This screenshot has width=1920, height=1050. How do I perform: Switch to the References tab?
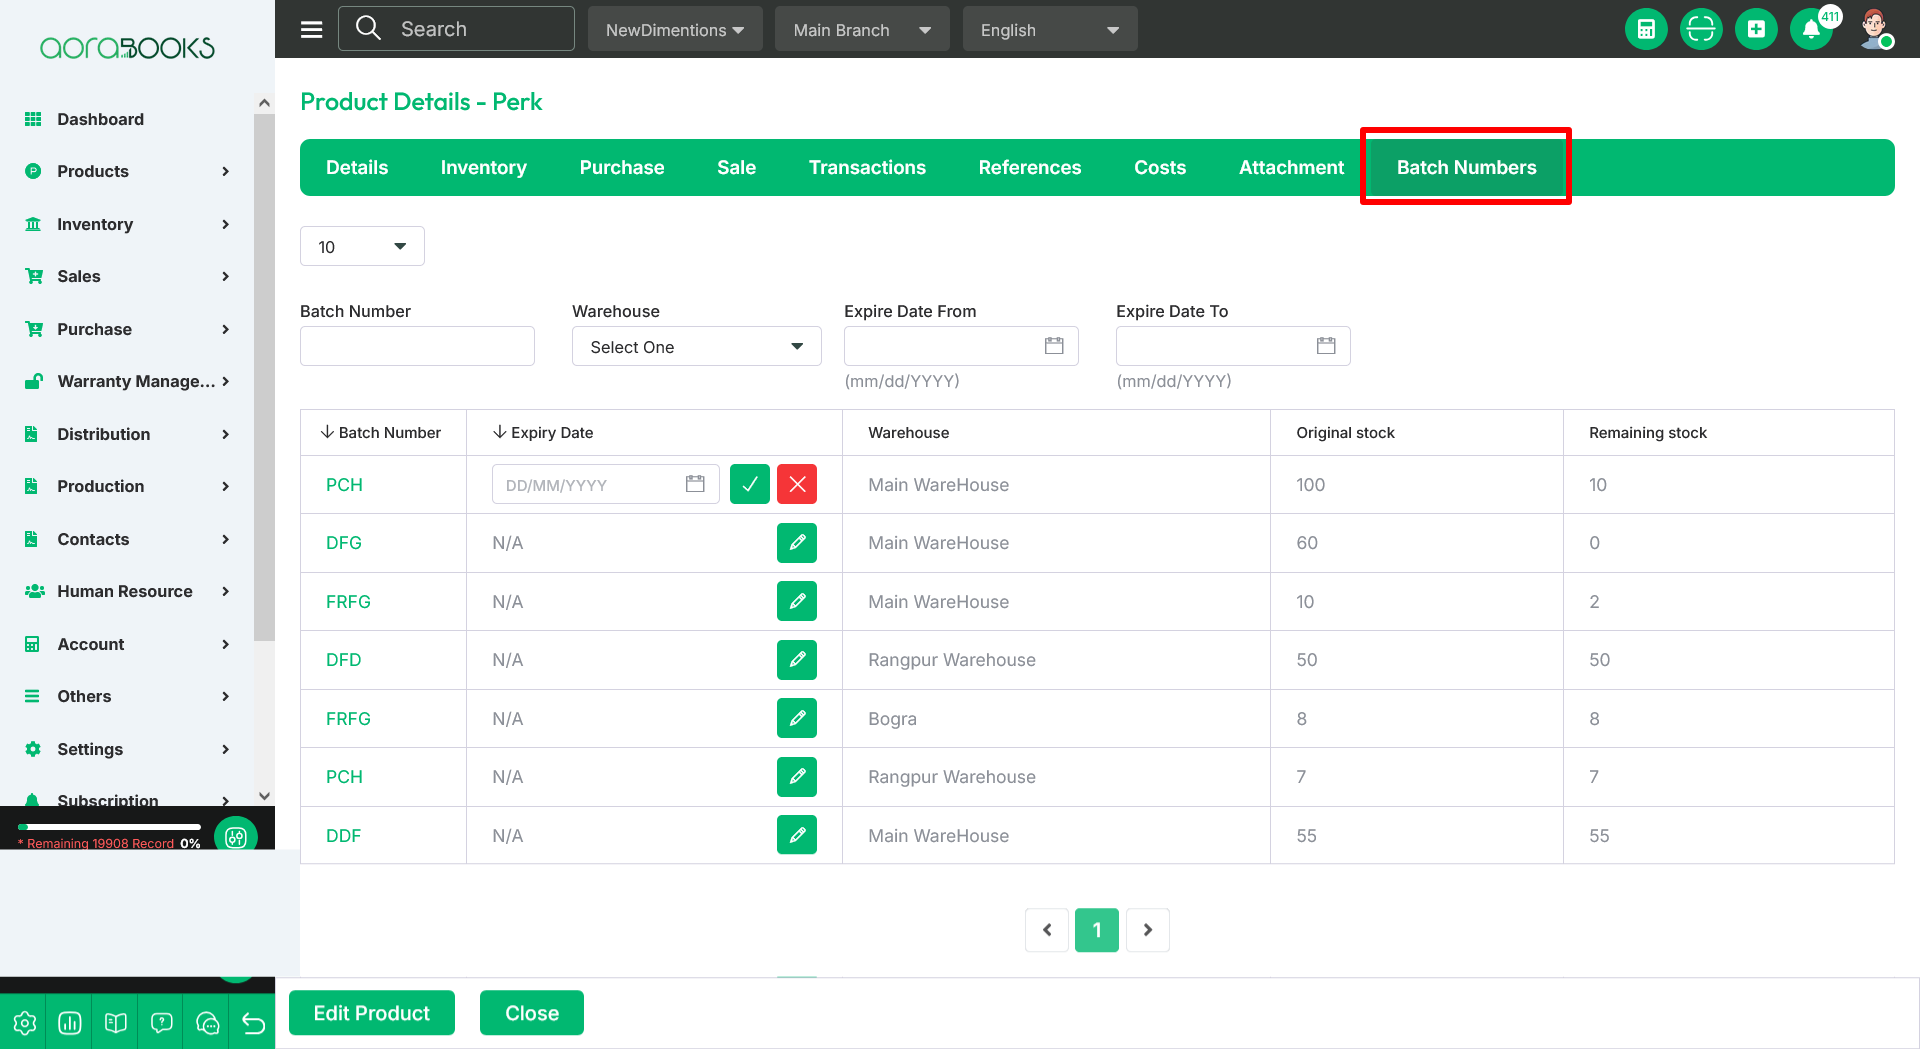tap(1030, 167)
